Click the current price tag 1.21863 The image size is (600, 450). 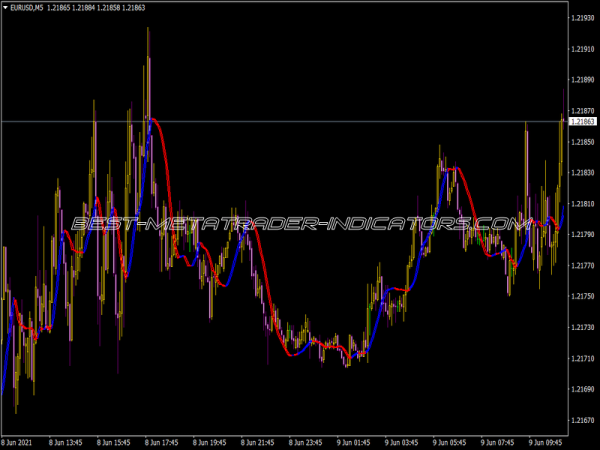pos(582,121)
